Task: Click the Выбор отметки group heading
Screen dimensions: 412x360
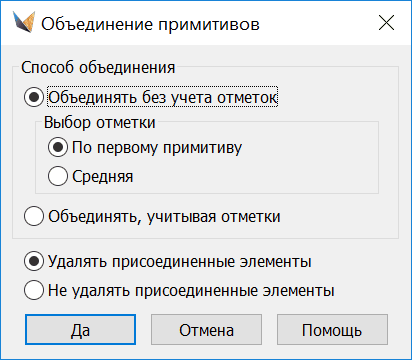Action: (x=100, y=122)
